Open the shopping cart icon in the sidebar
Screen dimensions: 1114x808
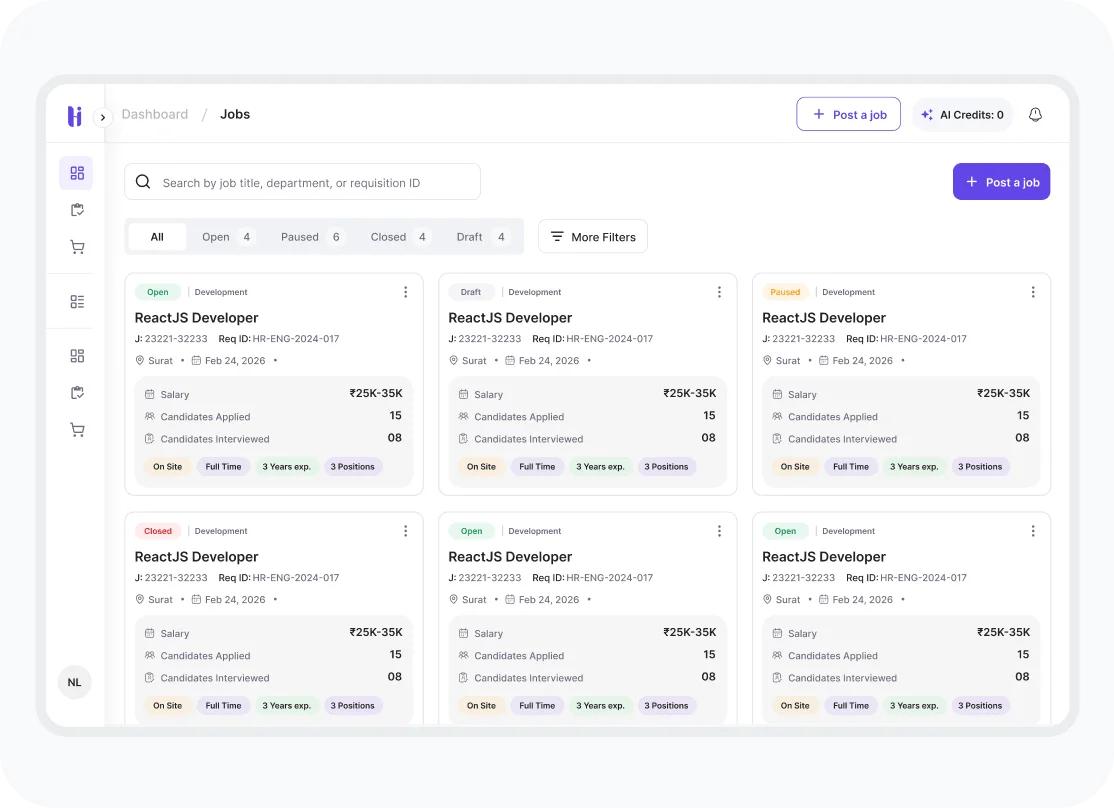tap(76, 246)
